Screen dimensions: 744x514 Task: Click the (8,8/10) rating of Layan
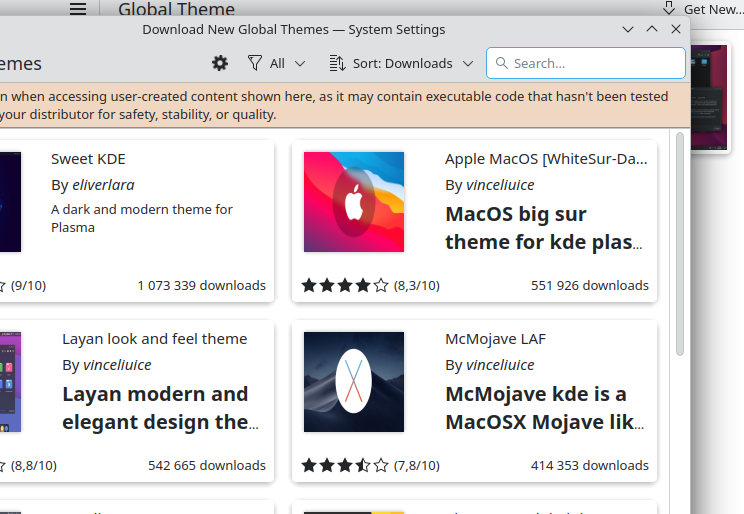34,465
